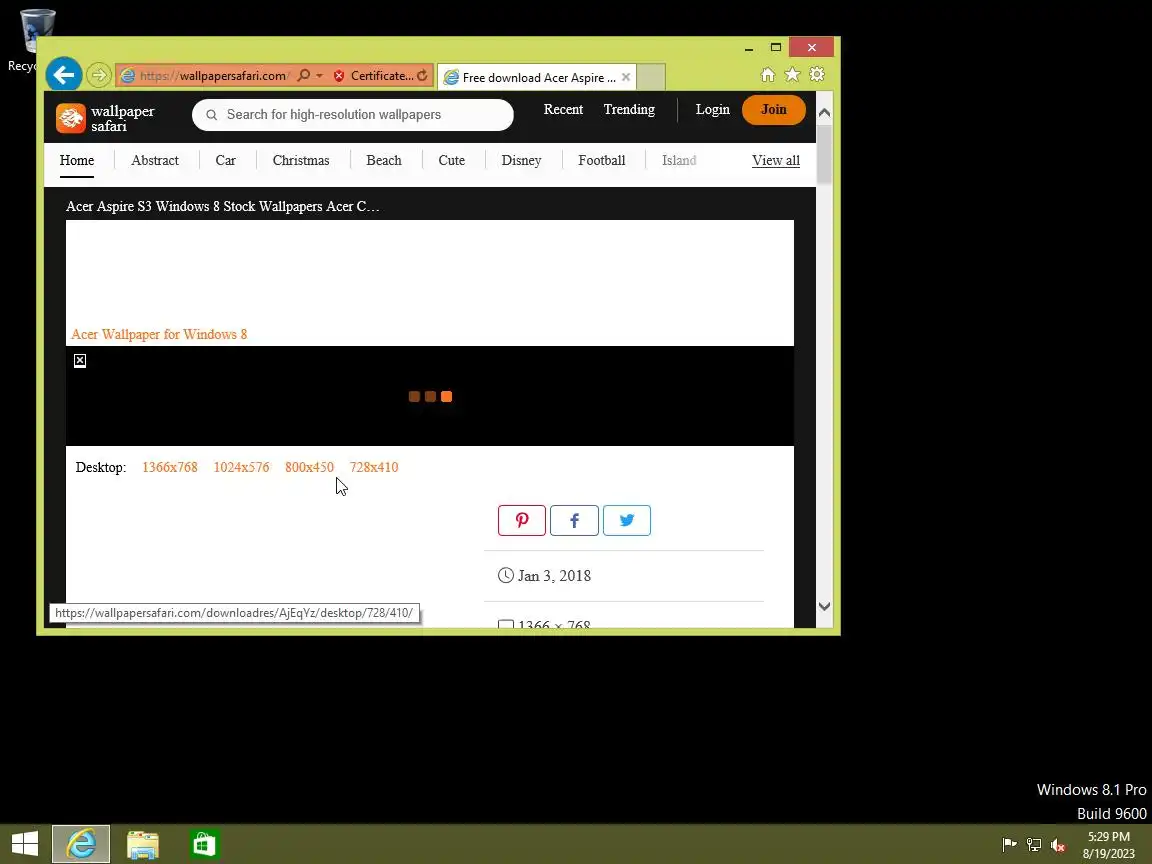
Task: Select the Island category
Action: click(679, 160)
